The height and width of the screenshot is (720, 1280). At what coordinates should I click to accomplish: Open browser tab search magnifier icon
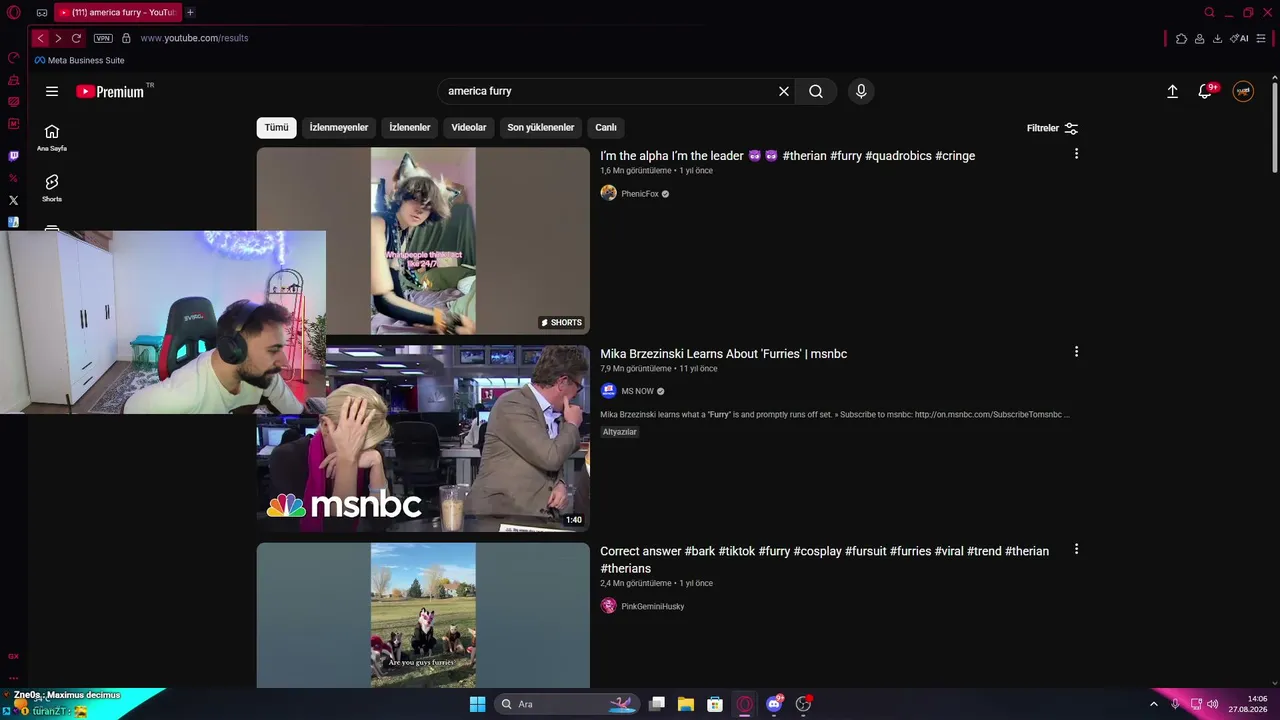(x=1209, y=13)
